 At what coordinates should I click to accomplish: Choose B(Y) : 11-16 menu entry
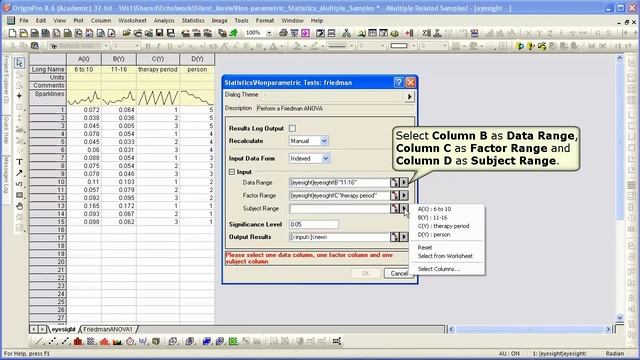[x=432, y=218]
